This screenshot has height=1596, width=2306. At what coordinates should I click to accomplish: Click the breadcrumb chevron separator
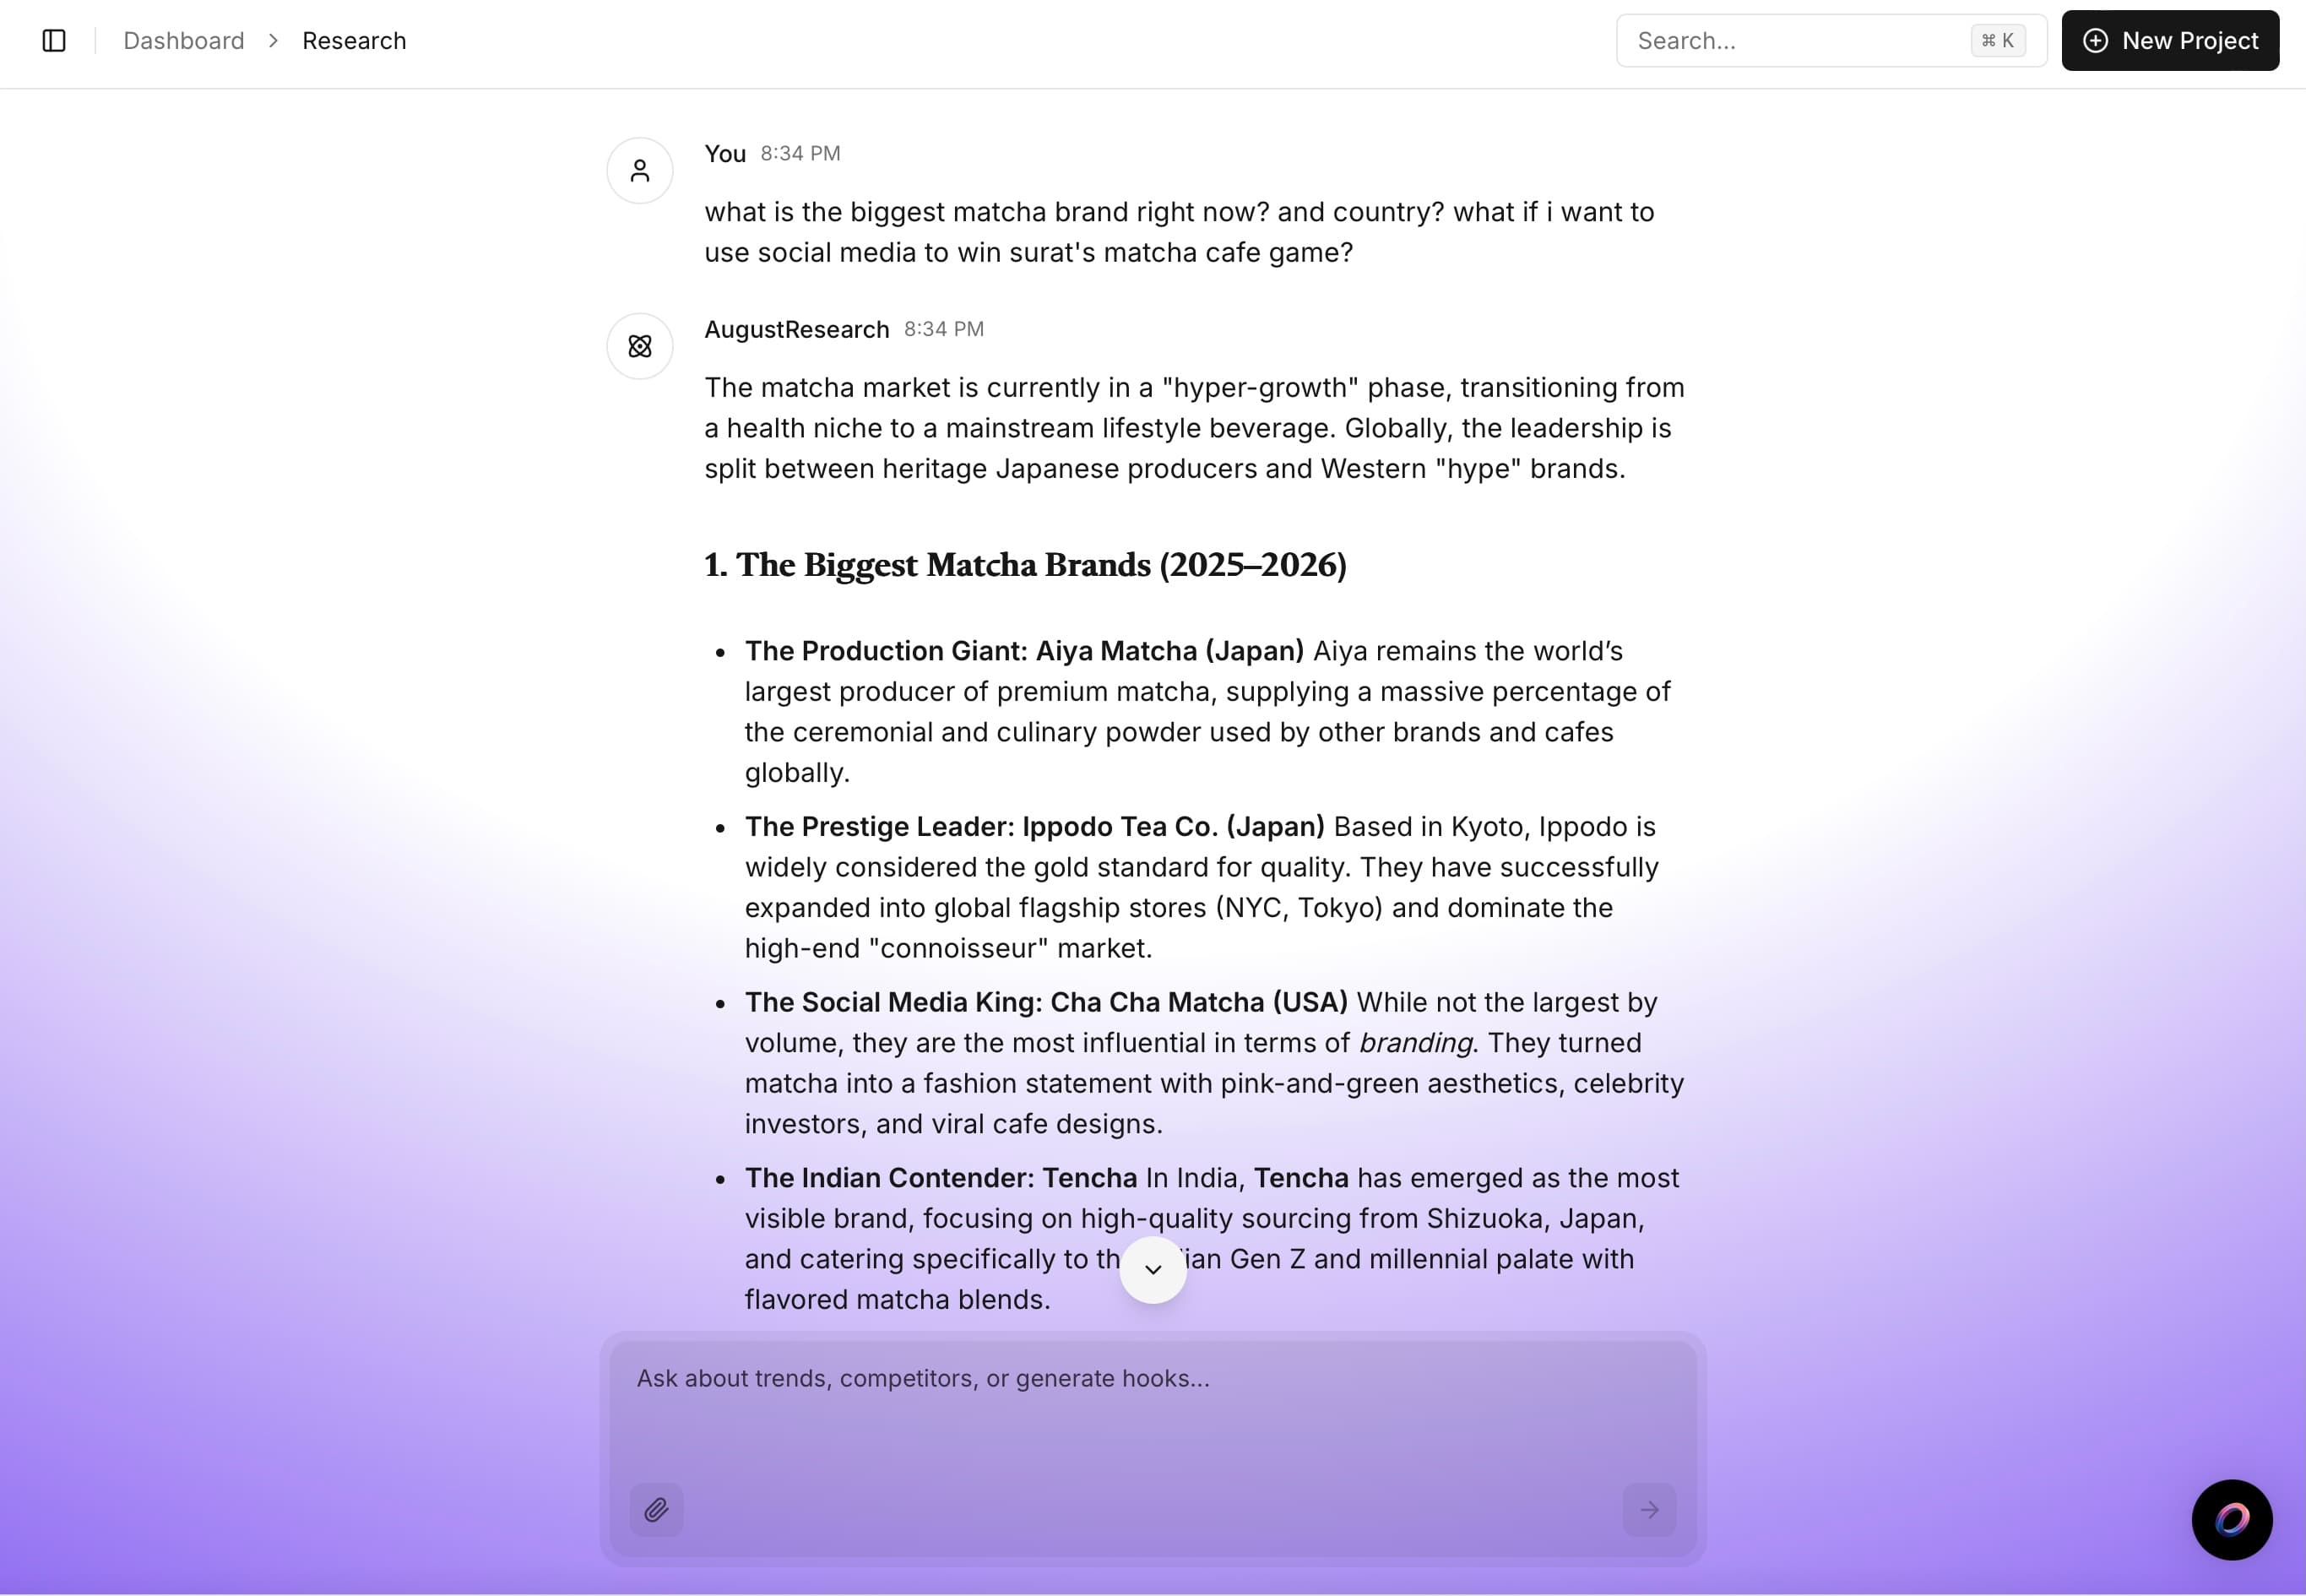(273, 41)
